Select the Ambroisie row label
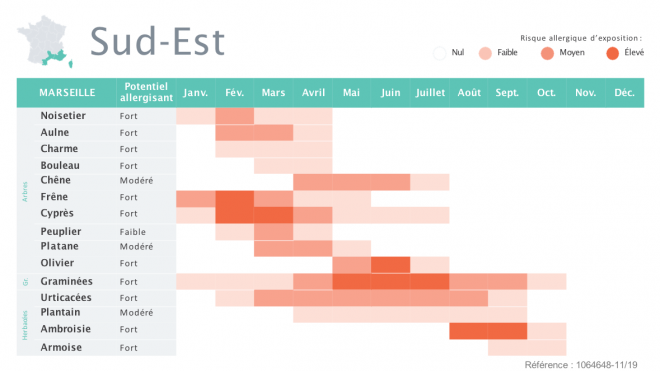 pos(66,329)
